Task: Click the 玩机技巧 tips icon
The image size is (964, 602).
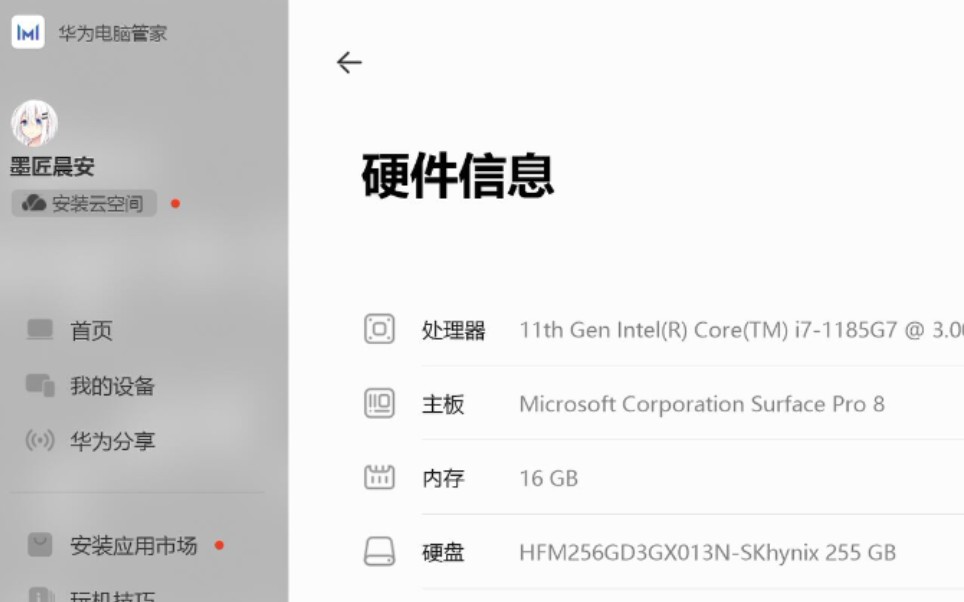Action: point(38,596)
